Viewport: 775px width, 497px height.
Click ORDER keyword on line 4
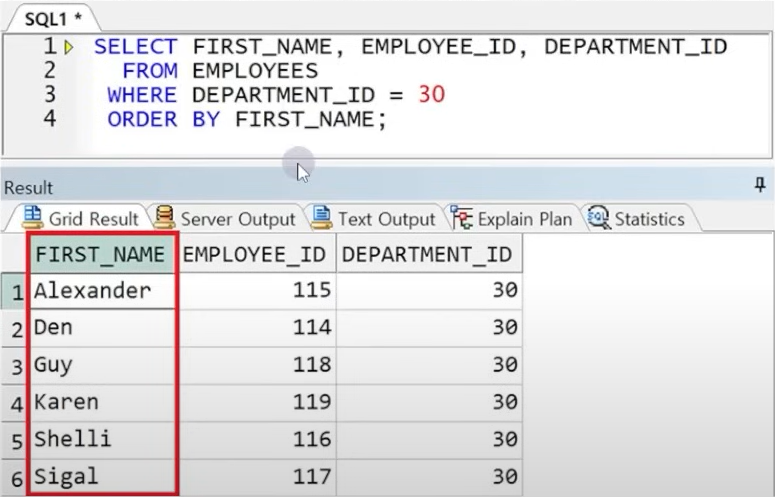(x=142, y=120)
